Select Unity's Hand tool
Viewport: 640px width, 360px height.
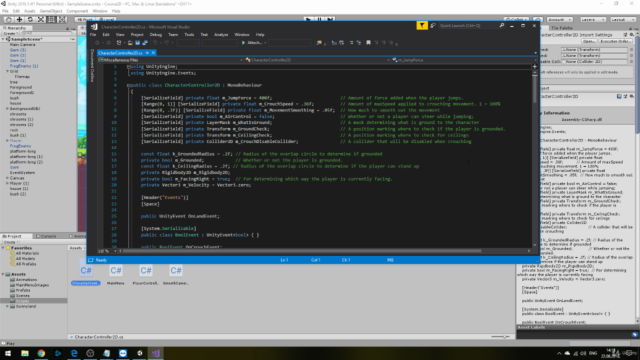point(8,19)
